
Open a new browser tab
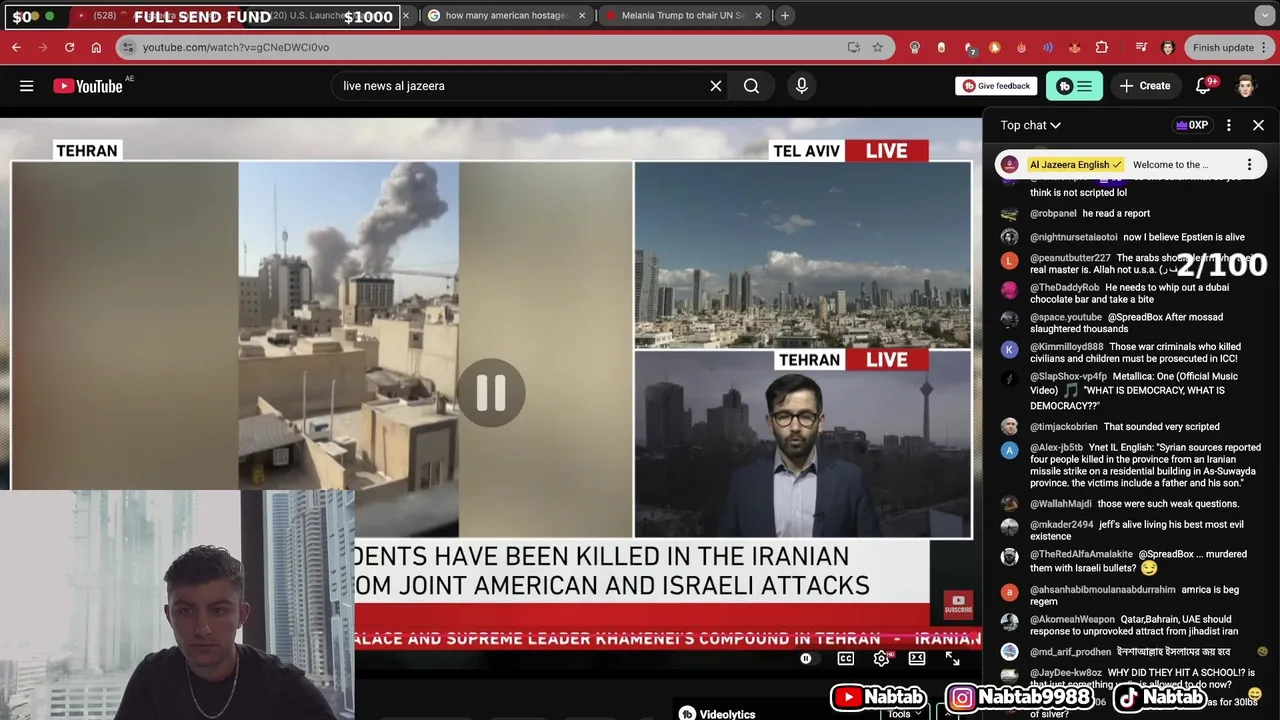click(x=785, y=16)
